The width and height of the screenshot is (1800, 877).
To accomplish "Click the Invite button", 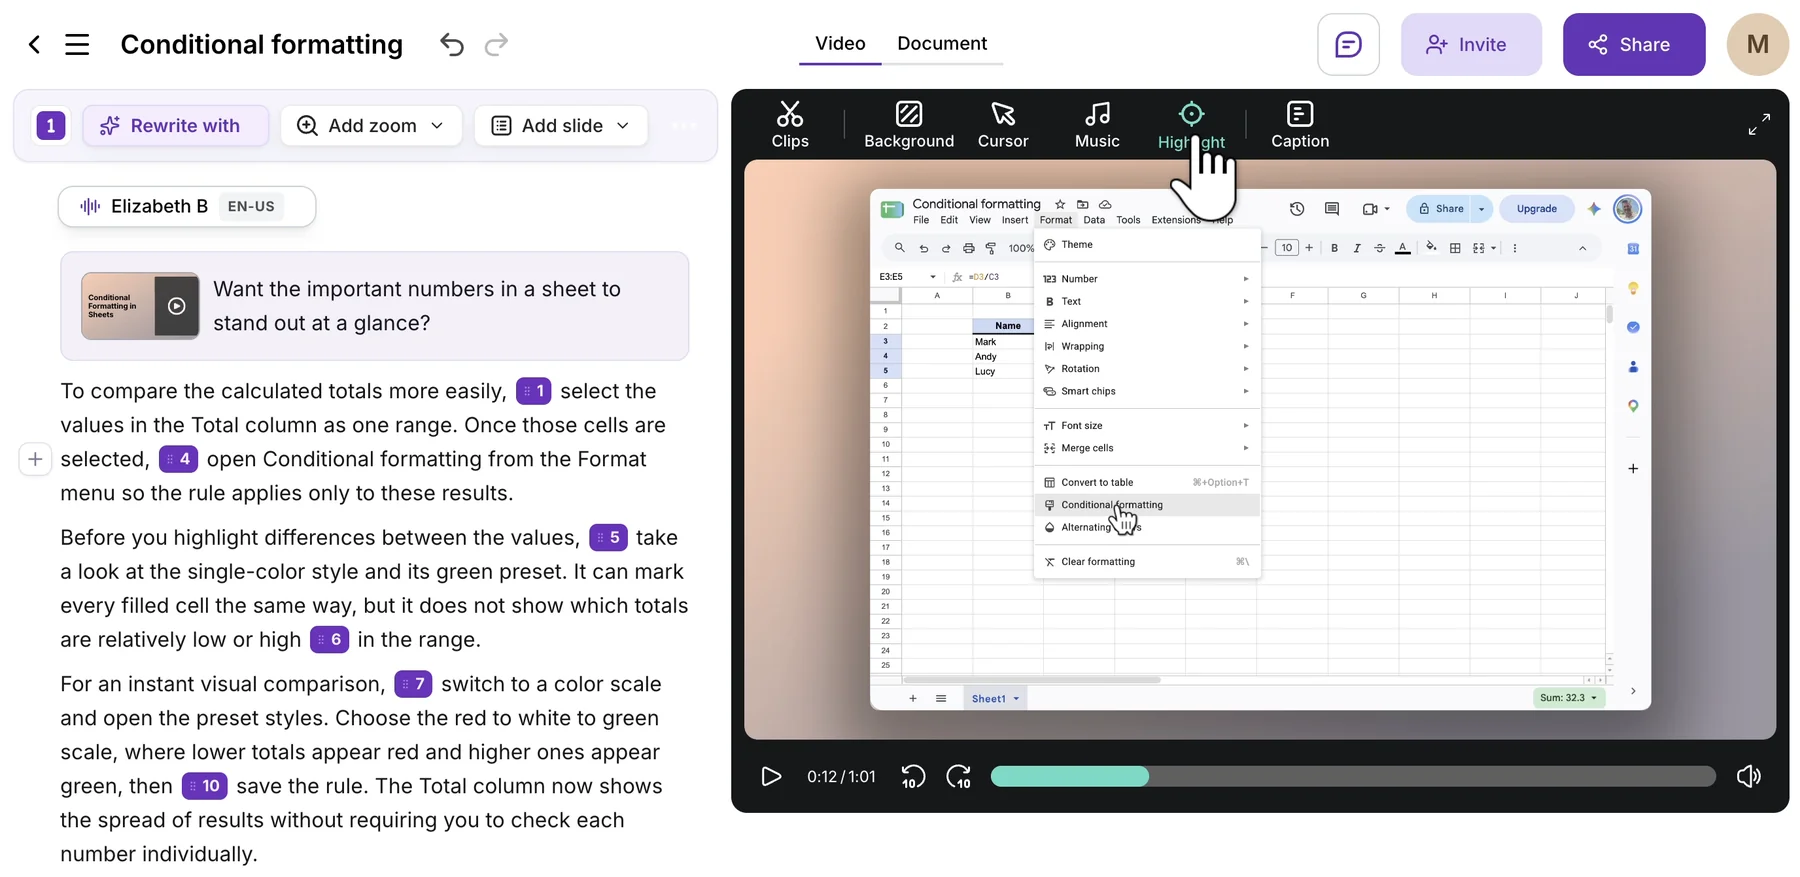I will coord(1471,45).
